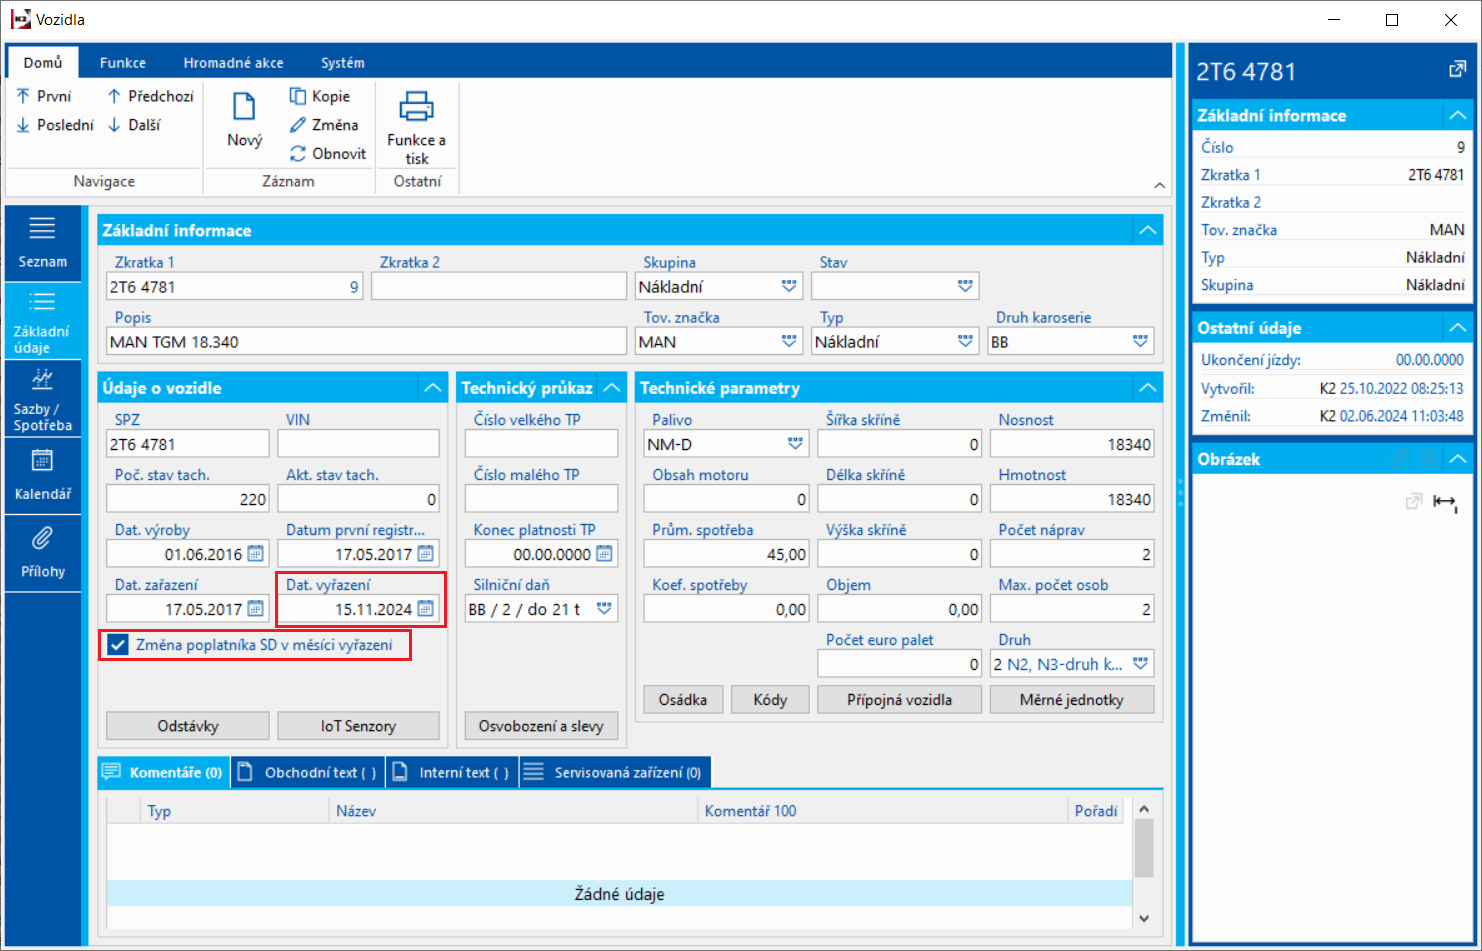This screenshot has height=951, width=1482.
Task: Open the Kalendář section
Action: pos(43,476)
